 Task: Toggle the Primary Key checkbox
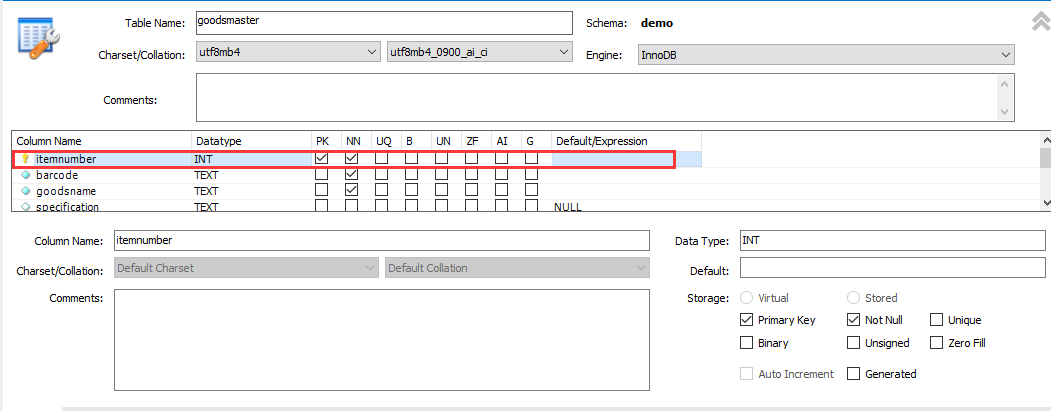747,320
